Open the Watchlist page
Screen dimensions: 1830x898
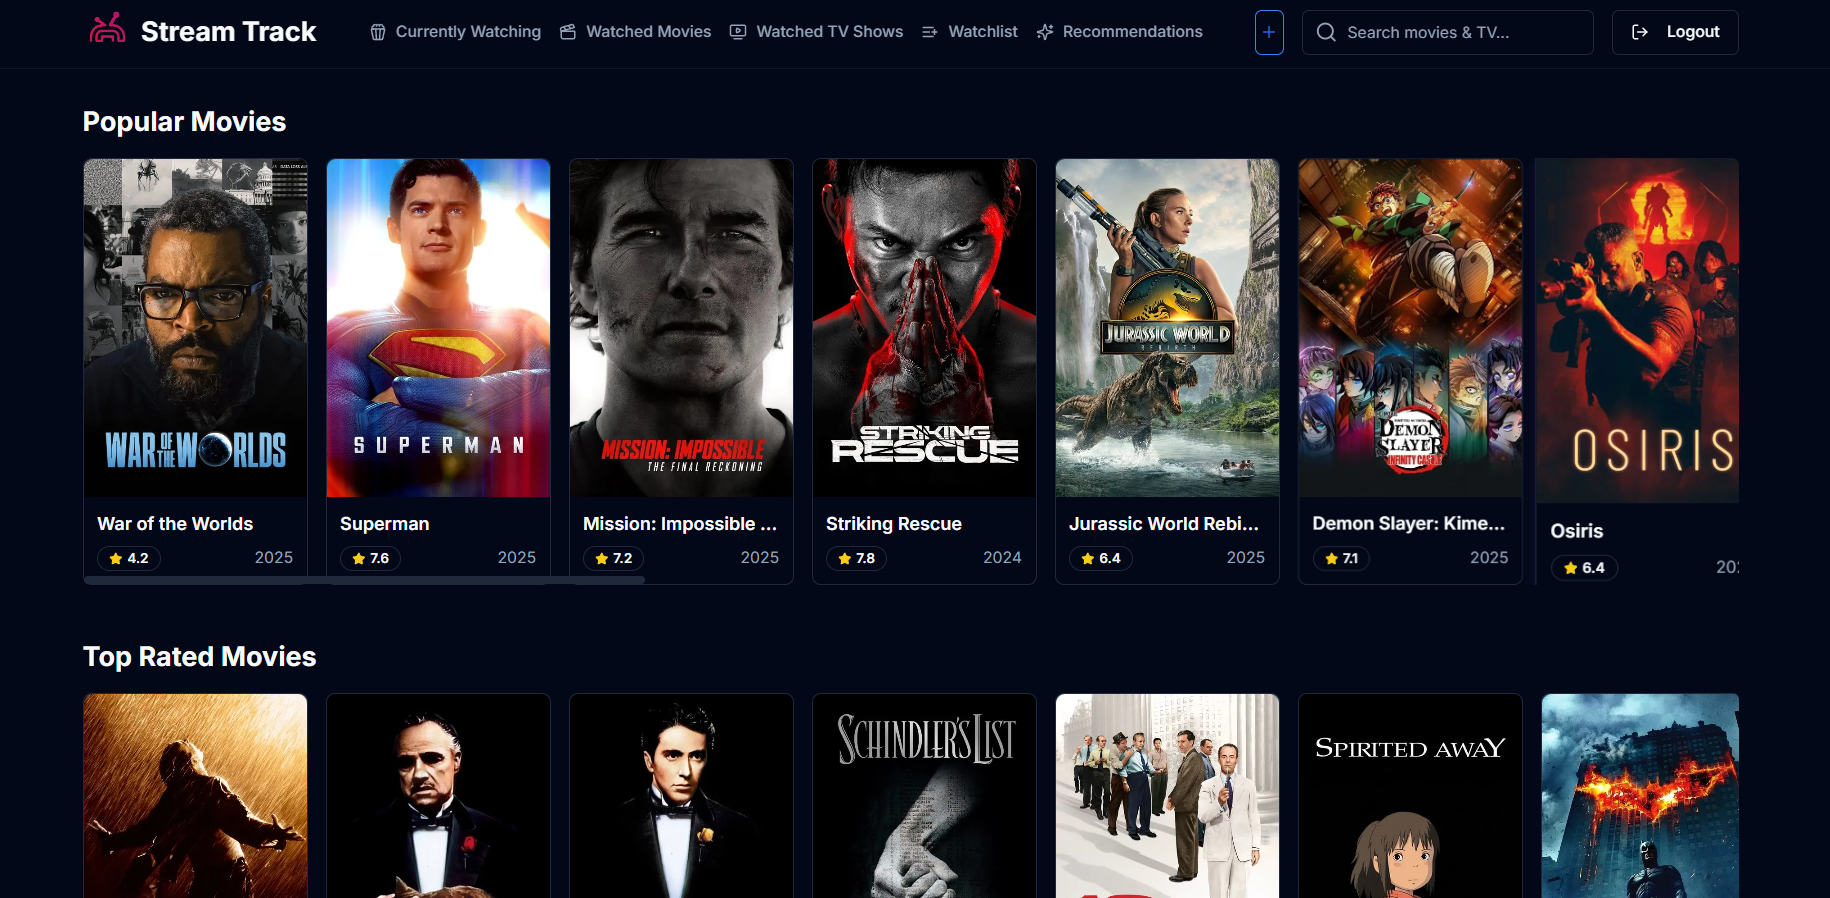[969, 32]
